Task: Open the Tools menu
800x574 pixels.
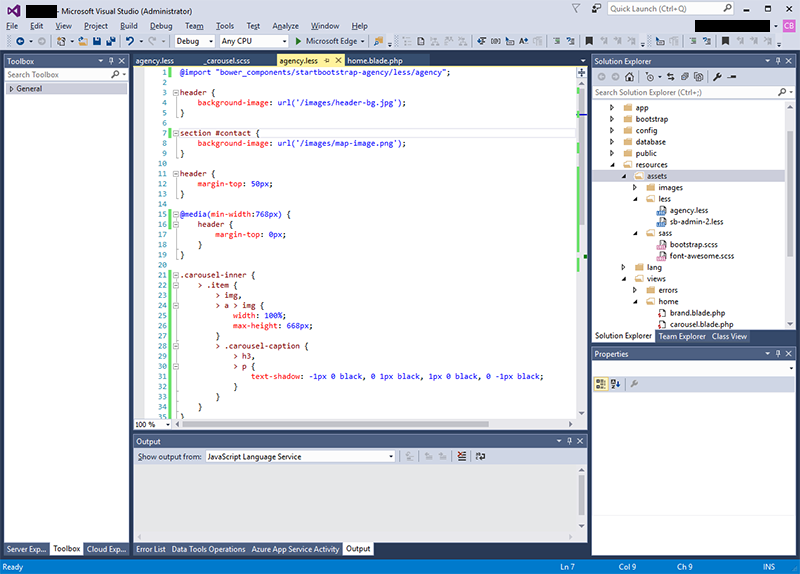Action: [x=224, y=26]
